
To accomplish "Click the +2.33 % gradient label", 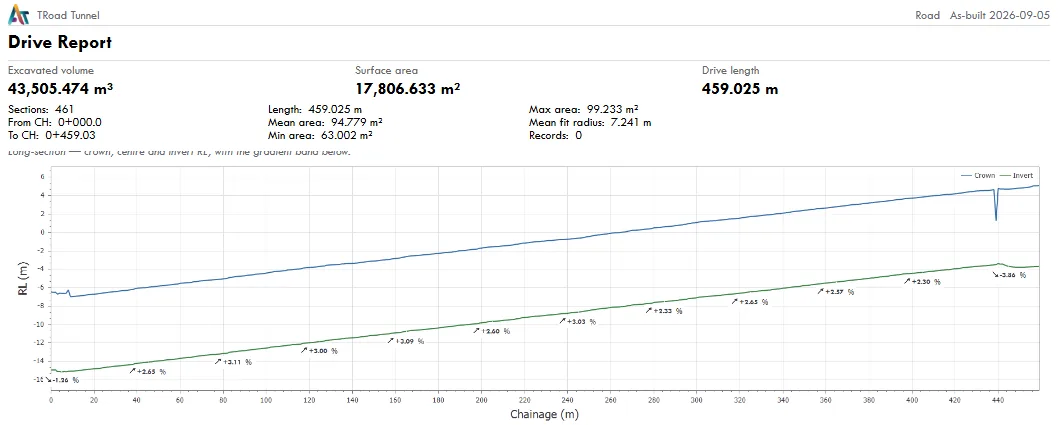I will click(x=664, y=311).
